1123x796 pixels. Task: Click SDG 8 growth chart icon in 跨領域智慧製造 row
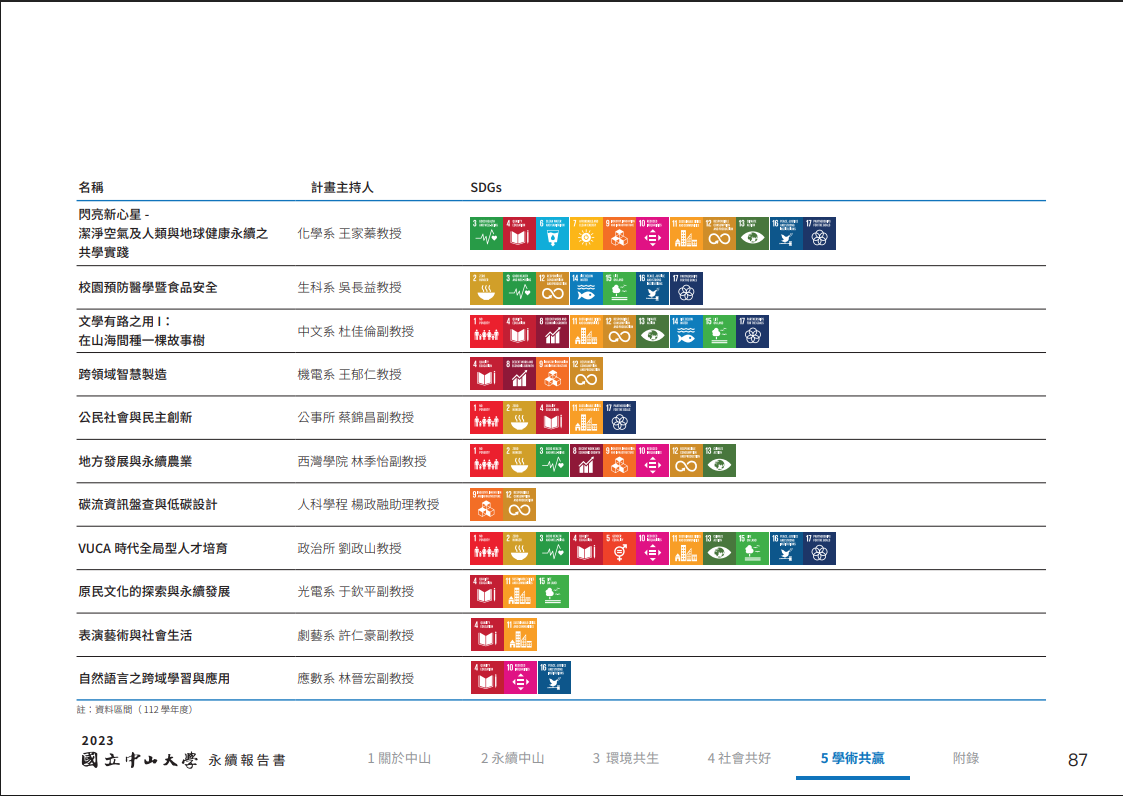click(x=520, y=374)
